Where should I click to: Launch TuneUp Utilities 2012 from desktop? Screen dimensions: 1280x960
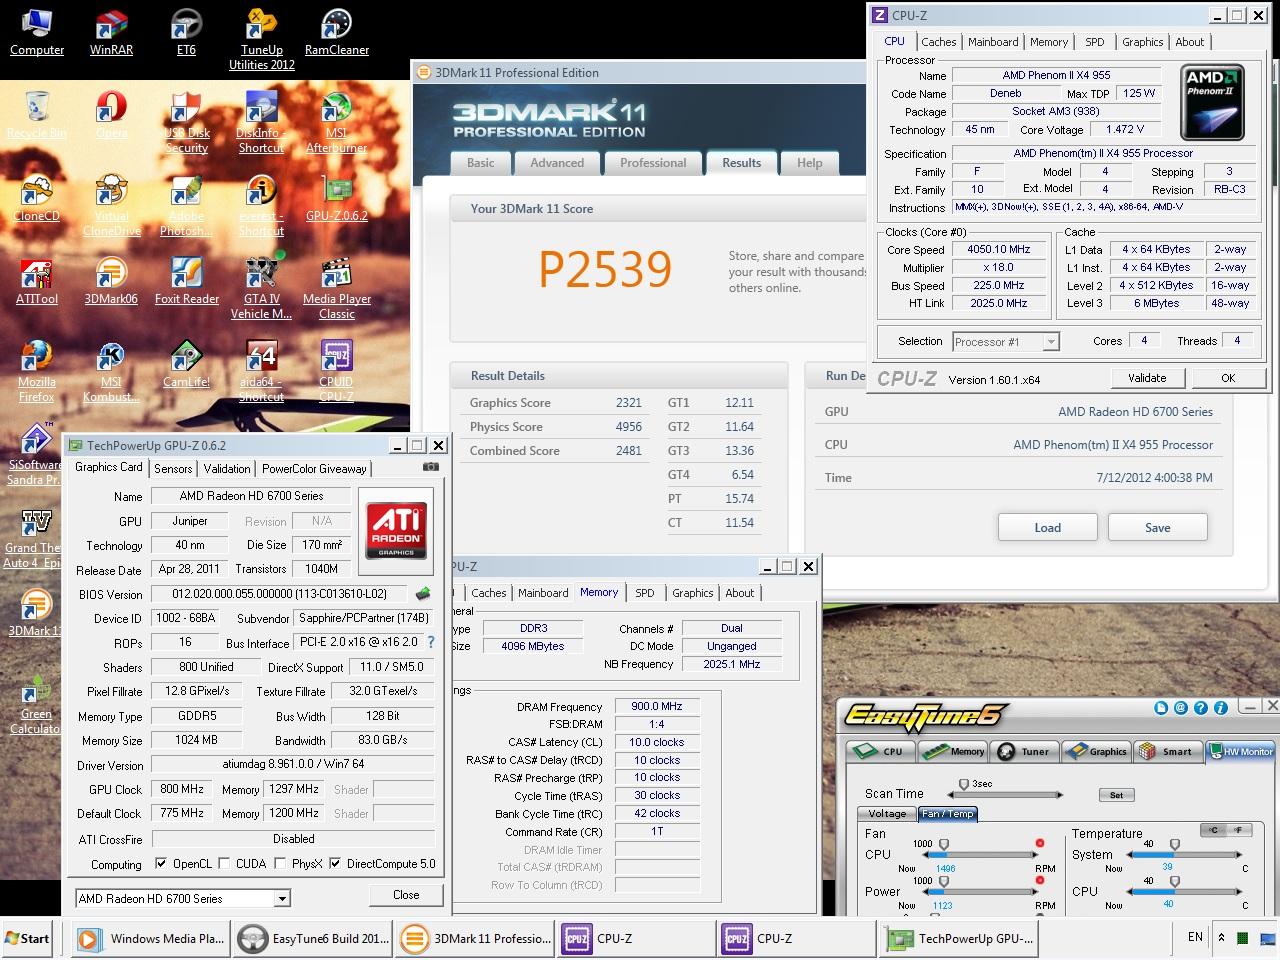coord(261,39)
